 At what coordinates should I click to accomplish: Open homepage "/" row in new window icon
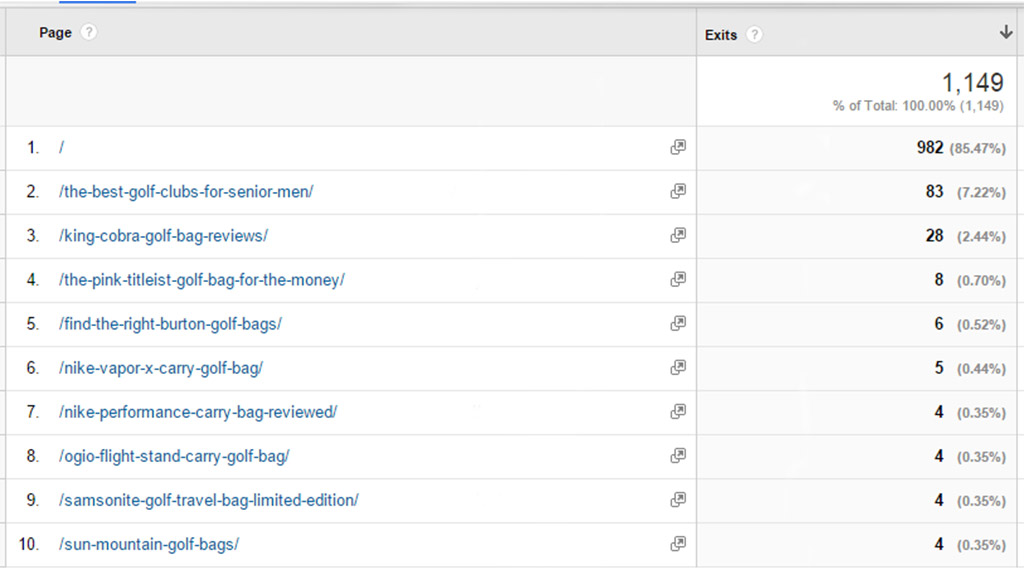tap(678, 147)
